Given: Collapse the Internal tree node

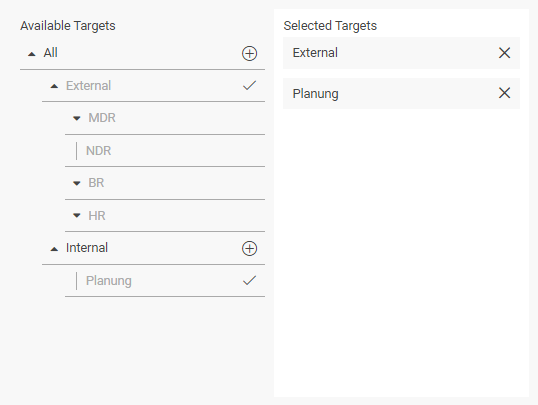Looking at the screenshot, I should [x=54, y=249].
